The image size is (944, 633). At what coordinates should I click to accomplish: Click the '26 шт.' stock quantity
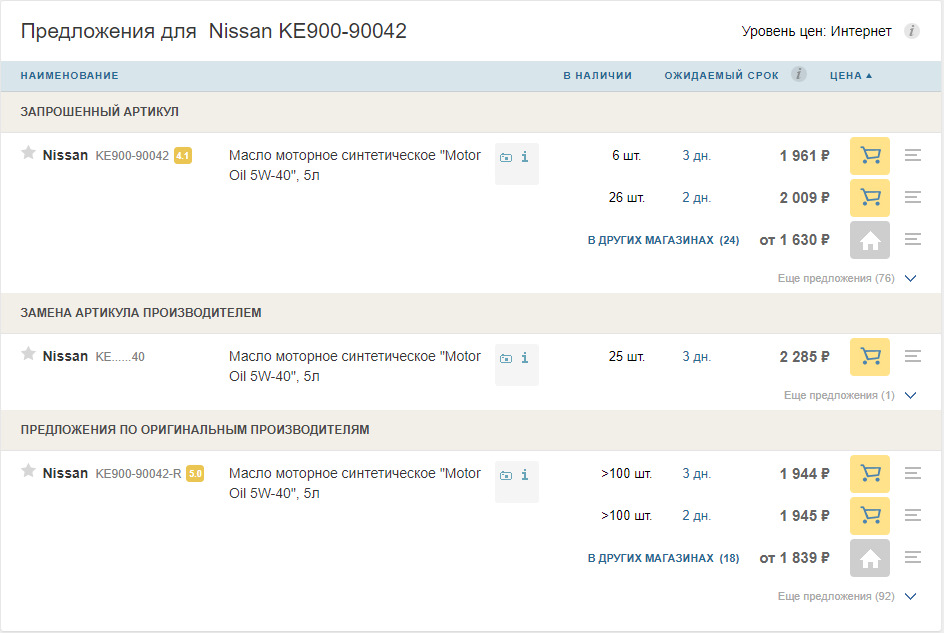tap(626, 198)
